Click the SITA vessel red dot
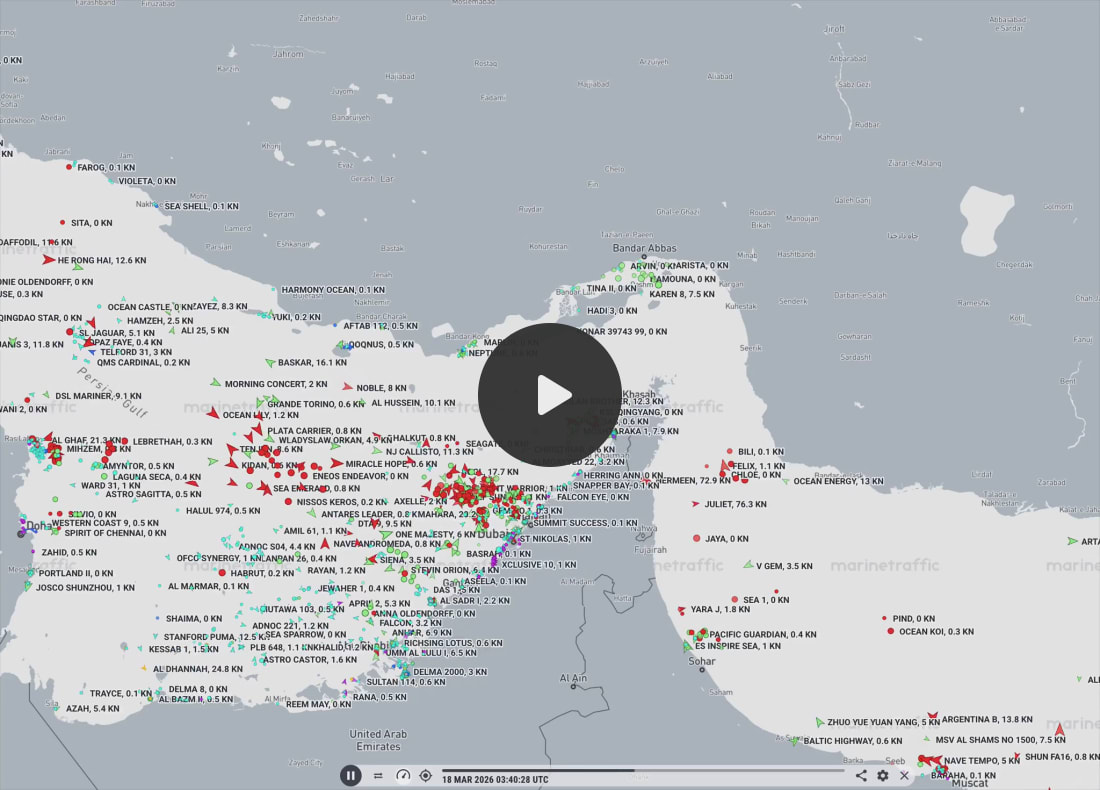 click(x=62, y=222)
